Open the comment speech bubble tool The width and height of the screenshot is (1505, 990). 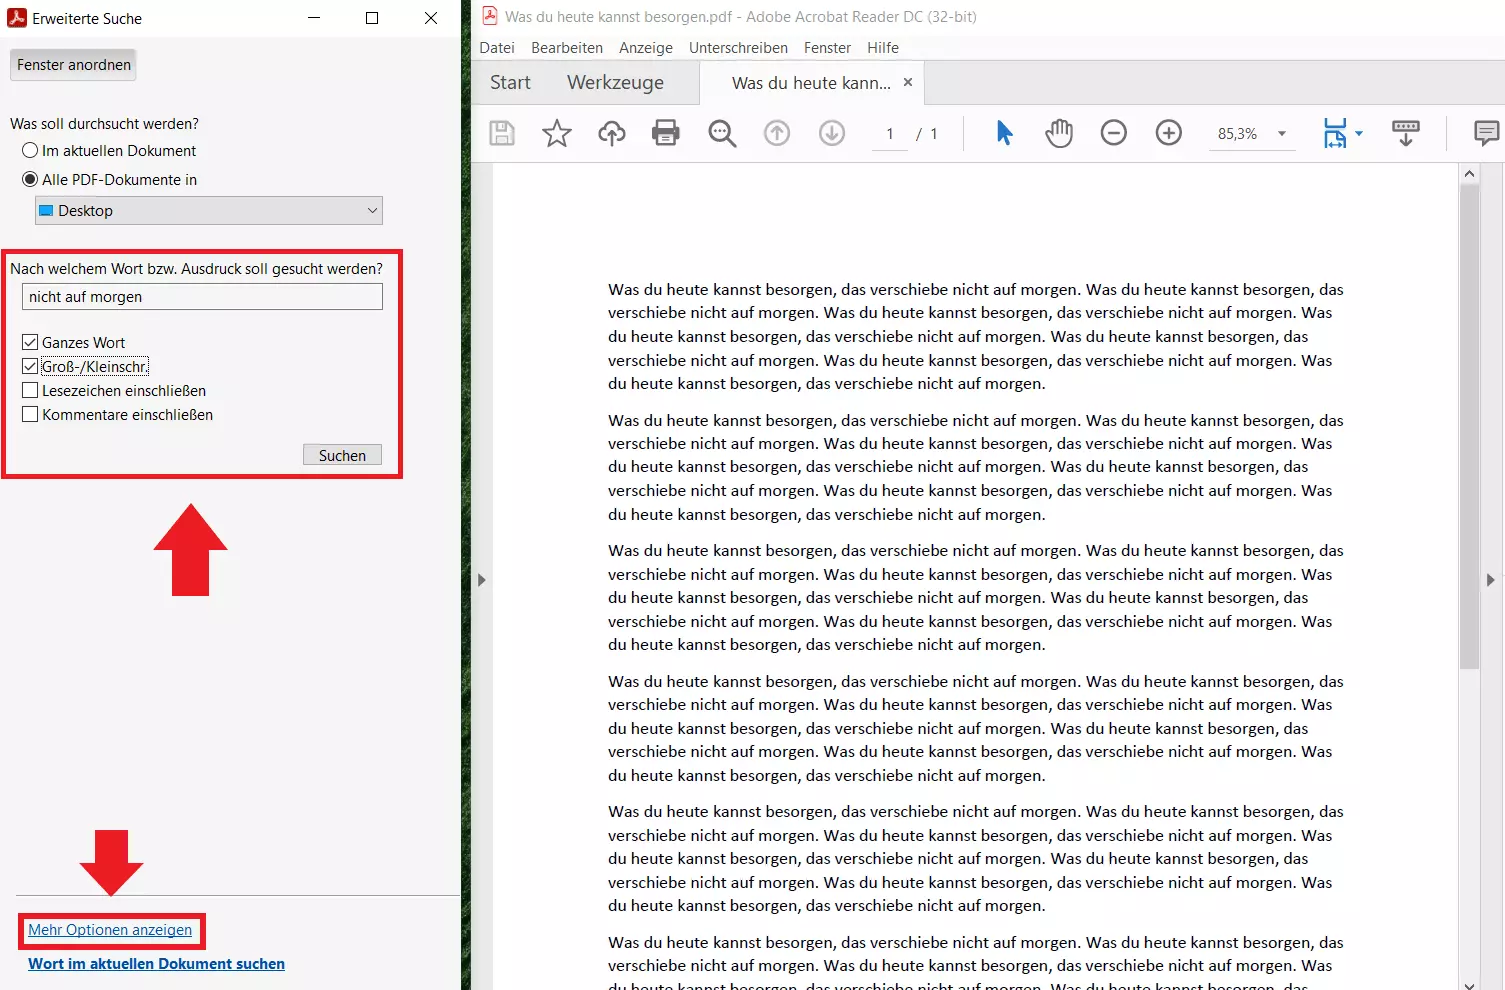pyautogui.click(x=1487, y=133)
